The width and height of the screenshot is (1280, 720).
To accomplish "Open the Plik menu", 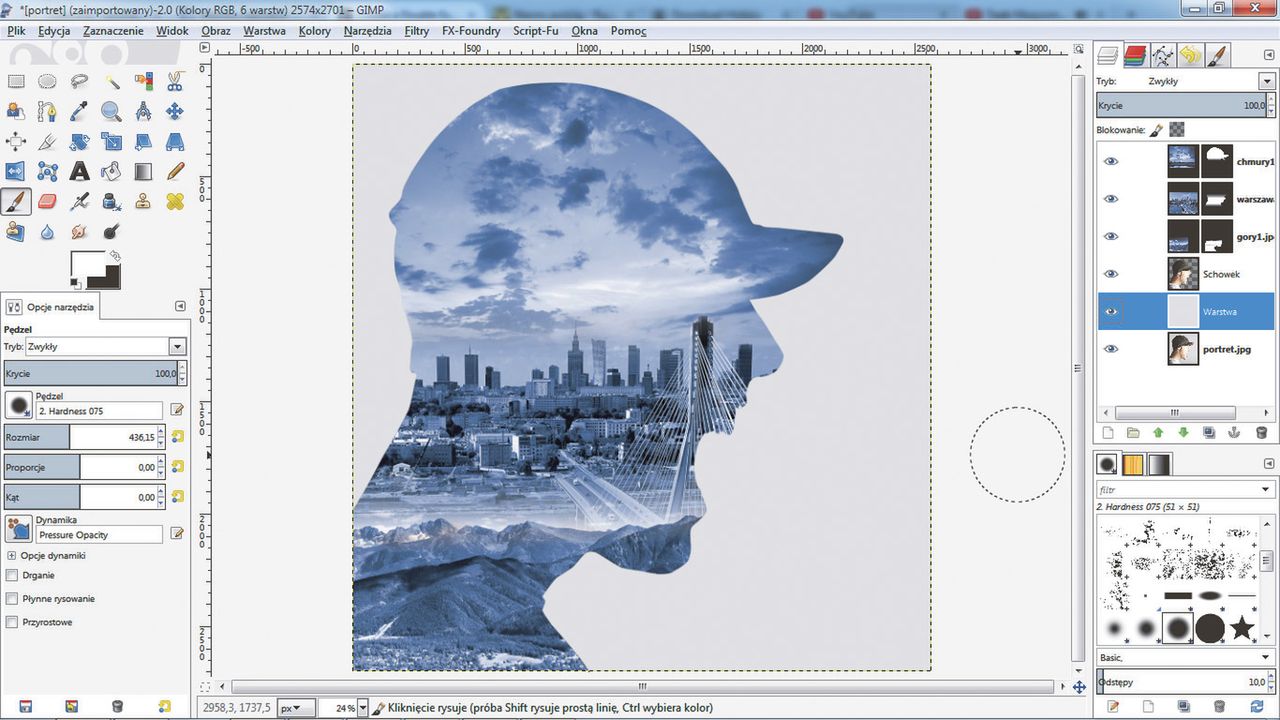I will point(16,31).
